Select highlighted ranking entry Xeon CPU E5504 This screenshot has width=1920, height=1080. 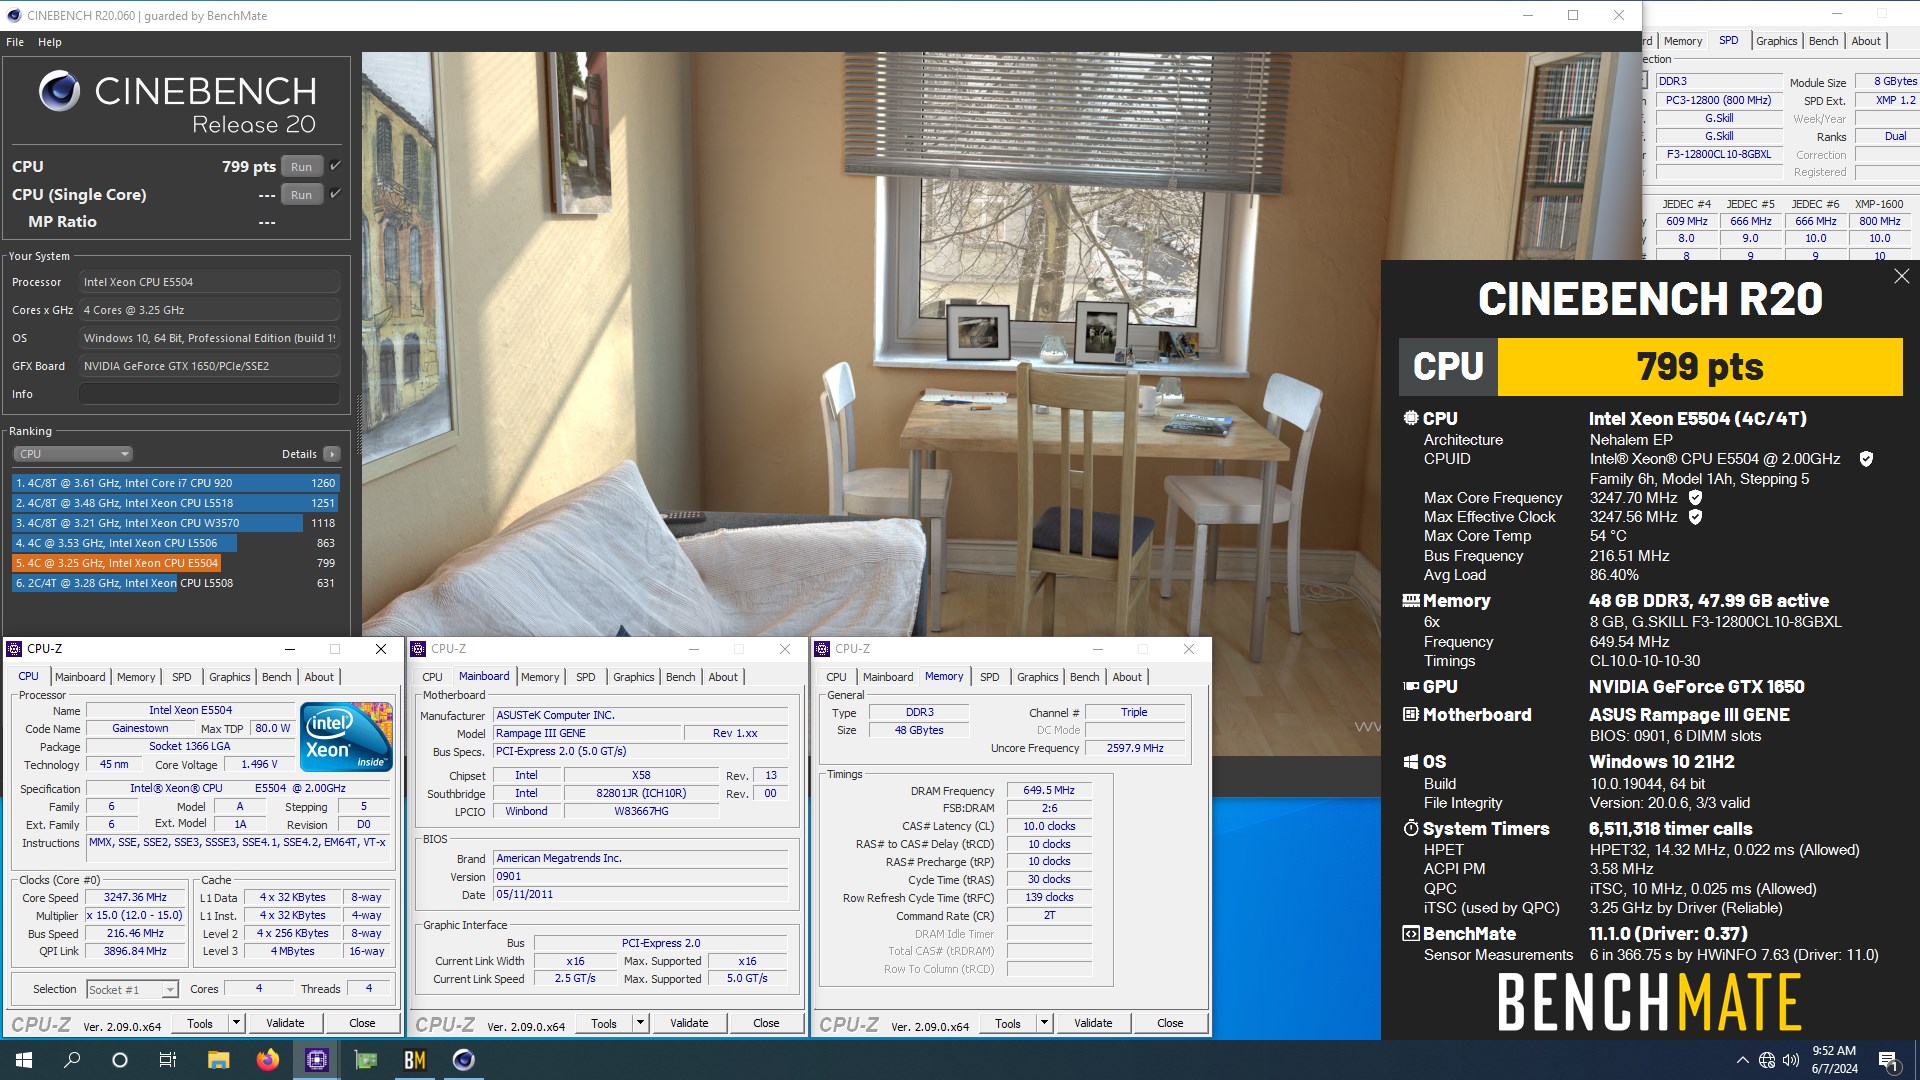[176, 563]
